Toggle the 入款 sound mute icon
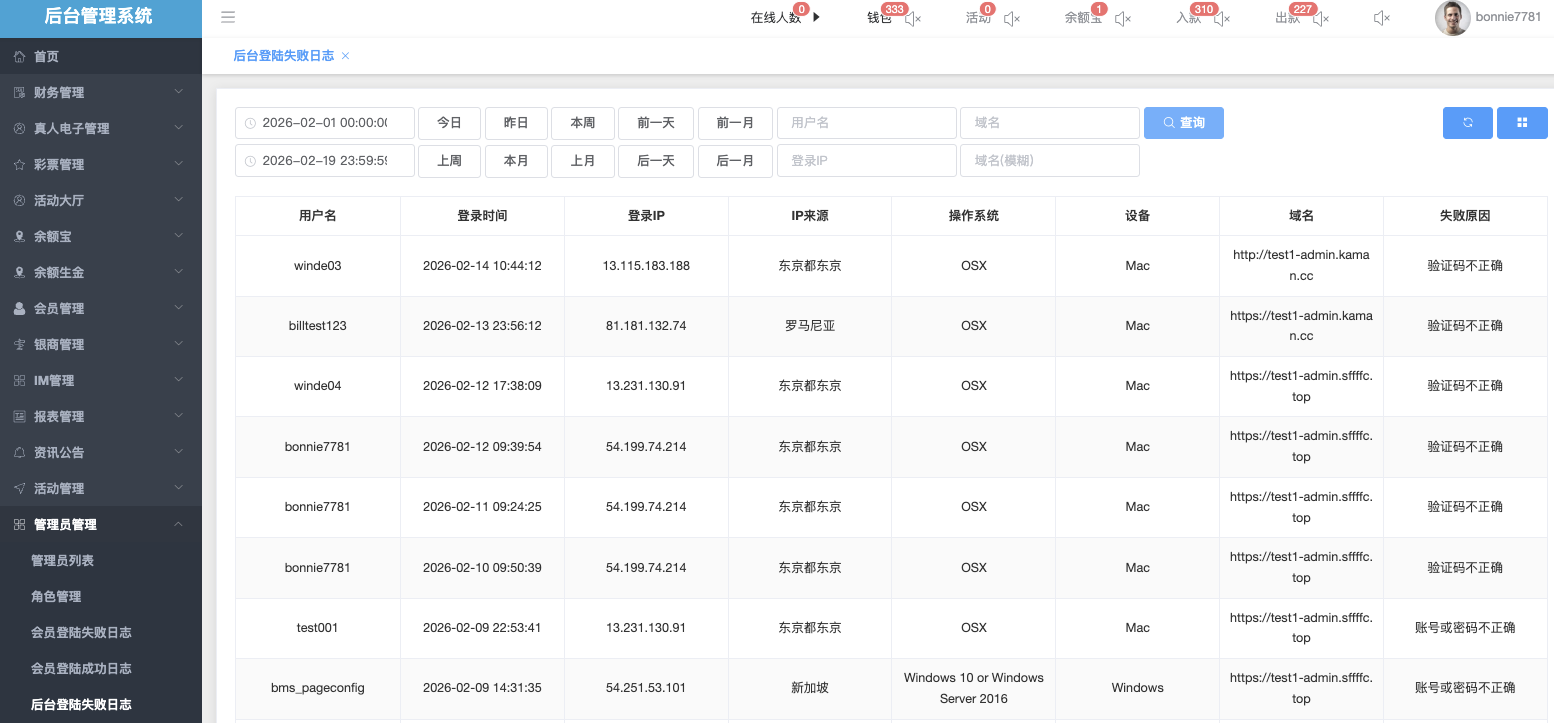 coord(1221,19)
